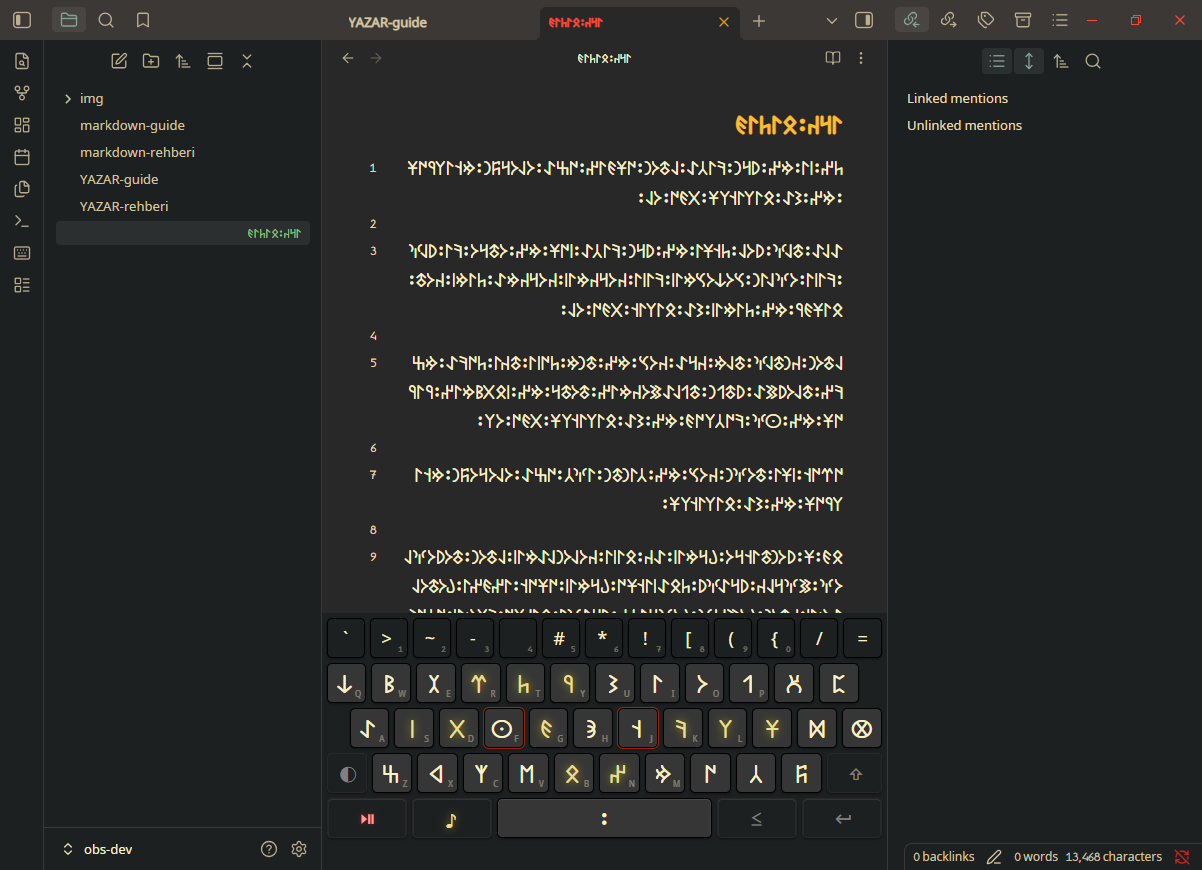The height and width of the screenshot is (870, 1202).
Task: Expand the img folder
Action: pyautogui.click(x=68, y=99)
